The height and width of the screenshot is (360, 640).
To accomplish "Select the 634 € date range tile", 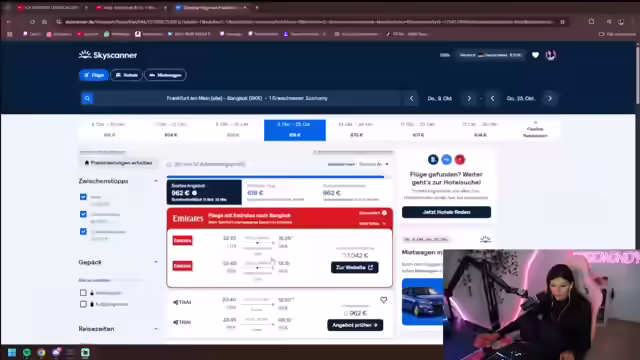I will 480,130.
